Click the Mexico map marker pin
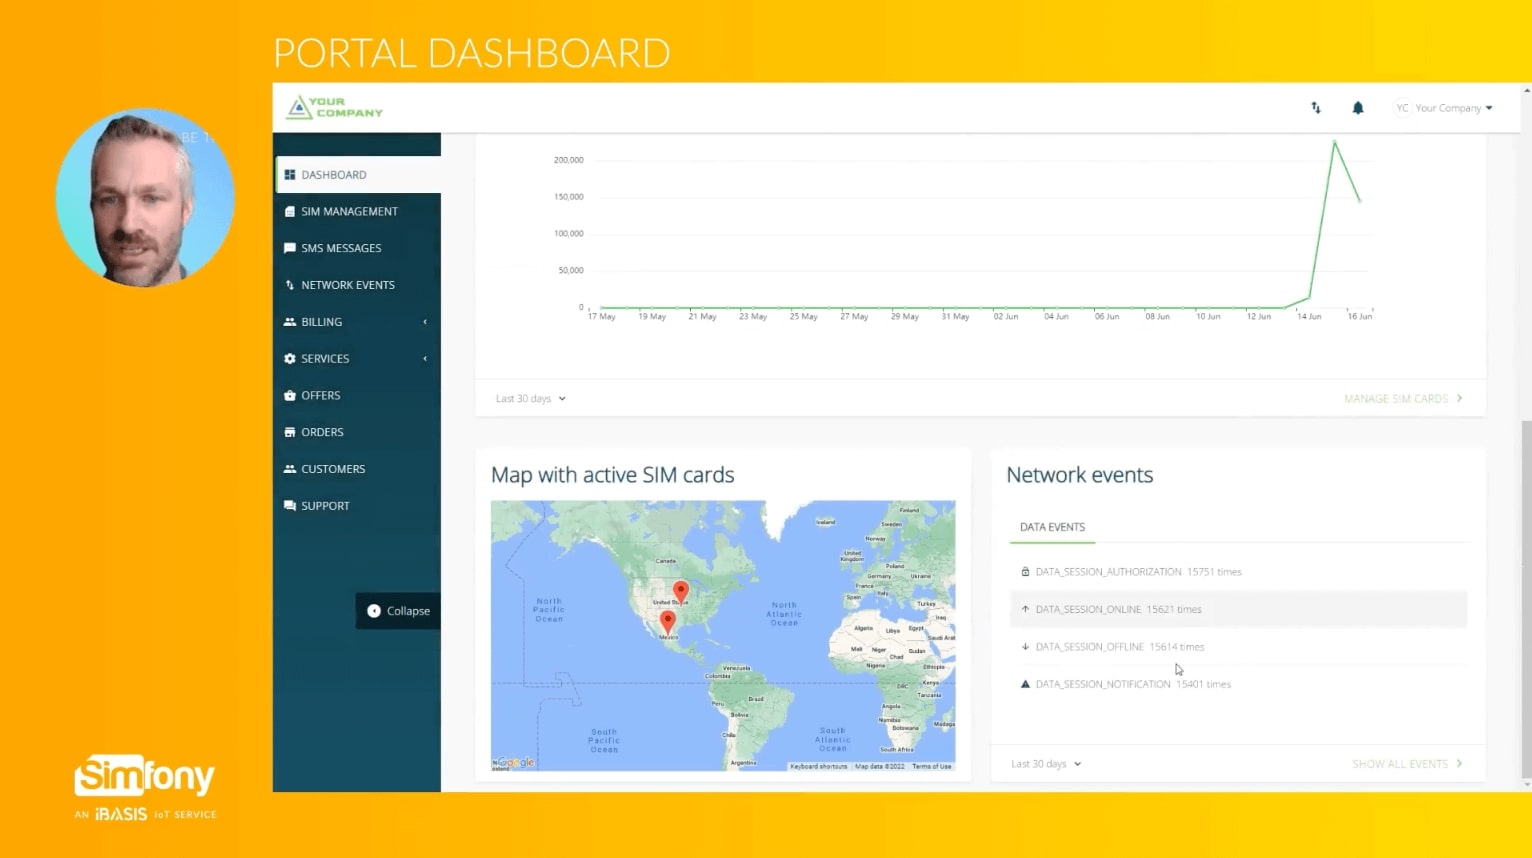 point(668,620)
